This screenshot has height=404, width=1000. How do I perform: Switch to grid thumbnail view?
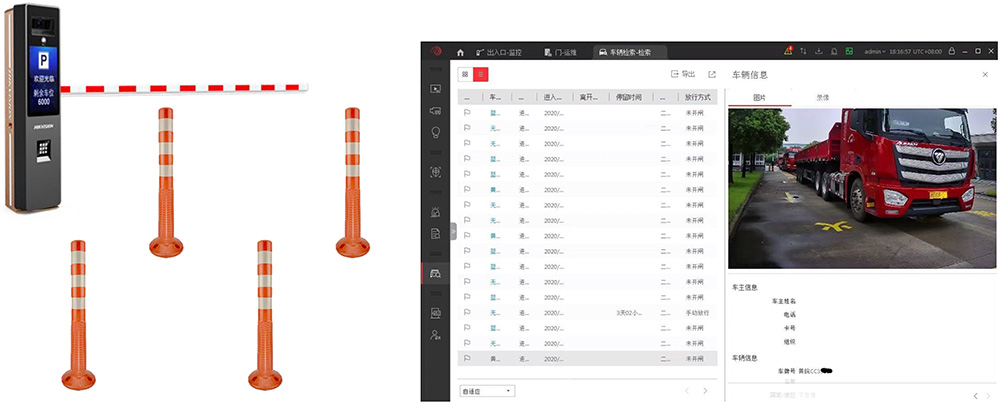pos(465,74)
